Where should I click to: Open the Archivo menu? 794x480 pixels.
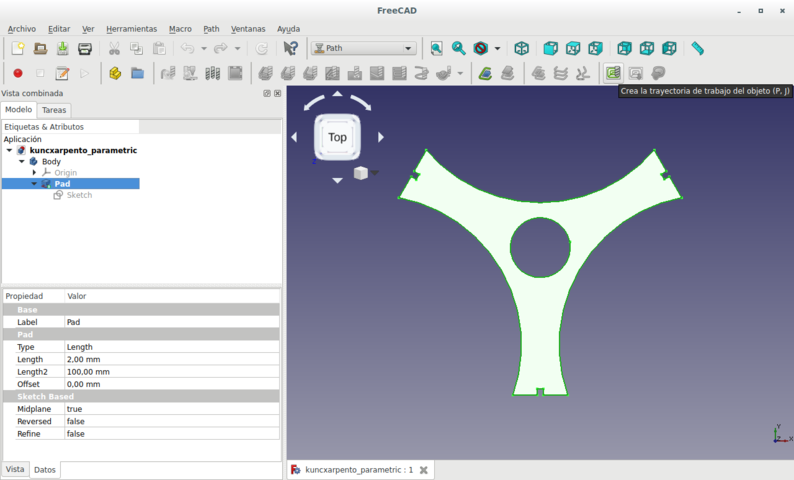tap(22, 29)
